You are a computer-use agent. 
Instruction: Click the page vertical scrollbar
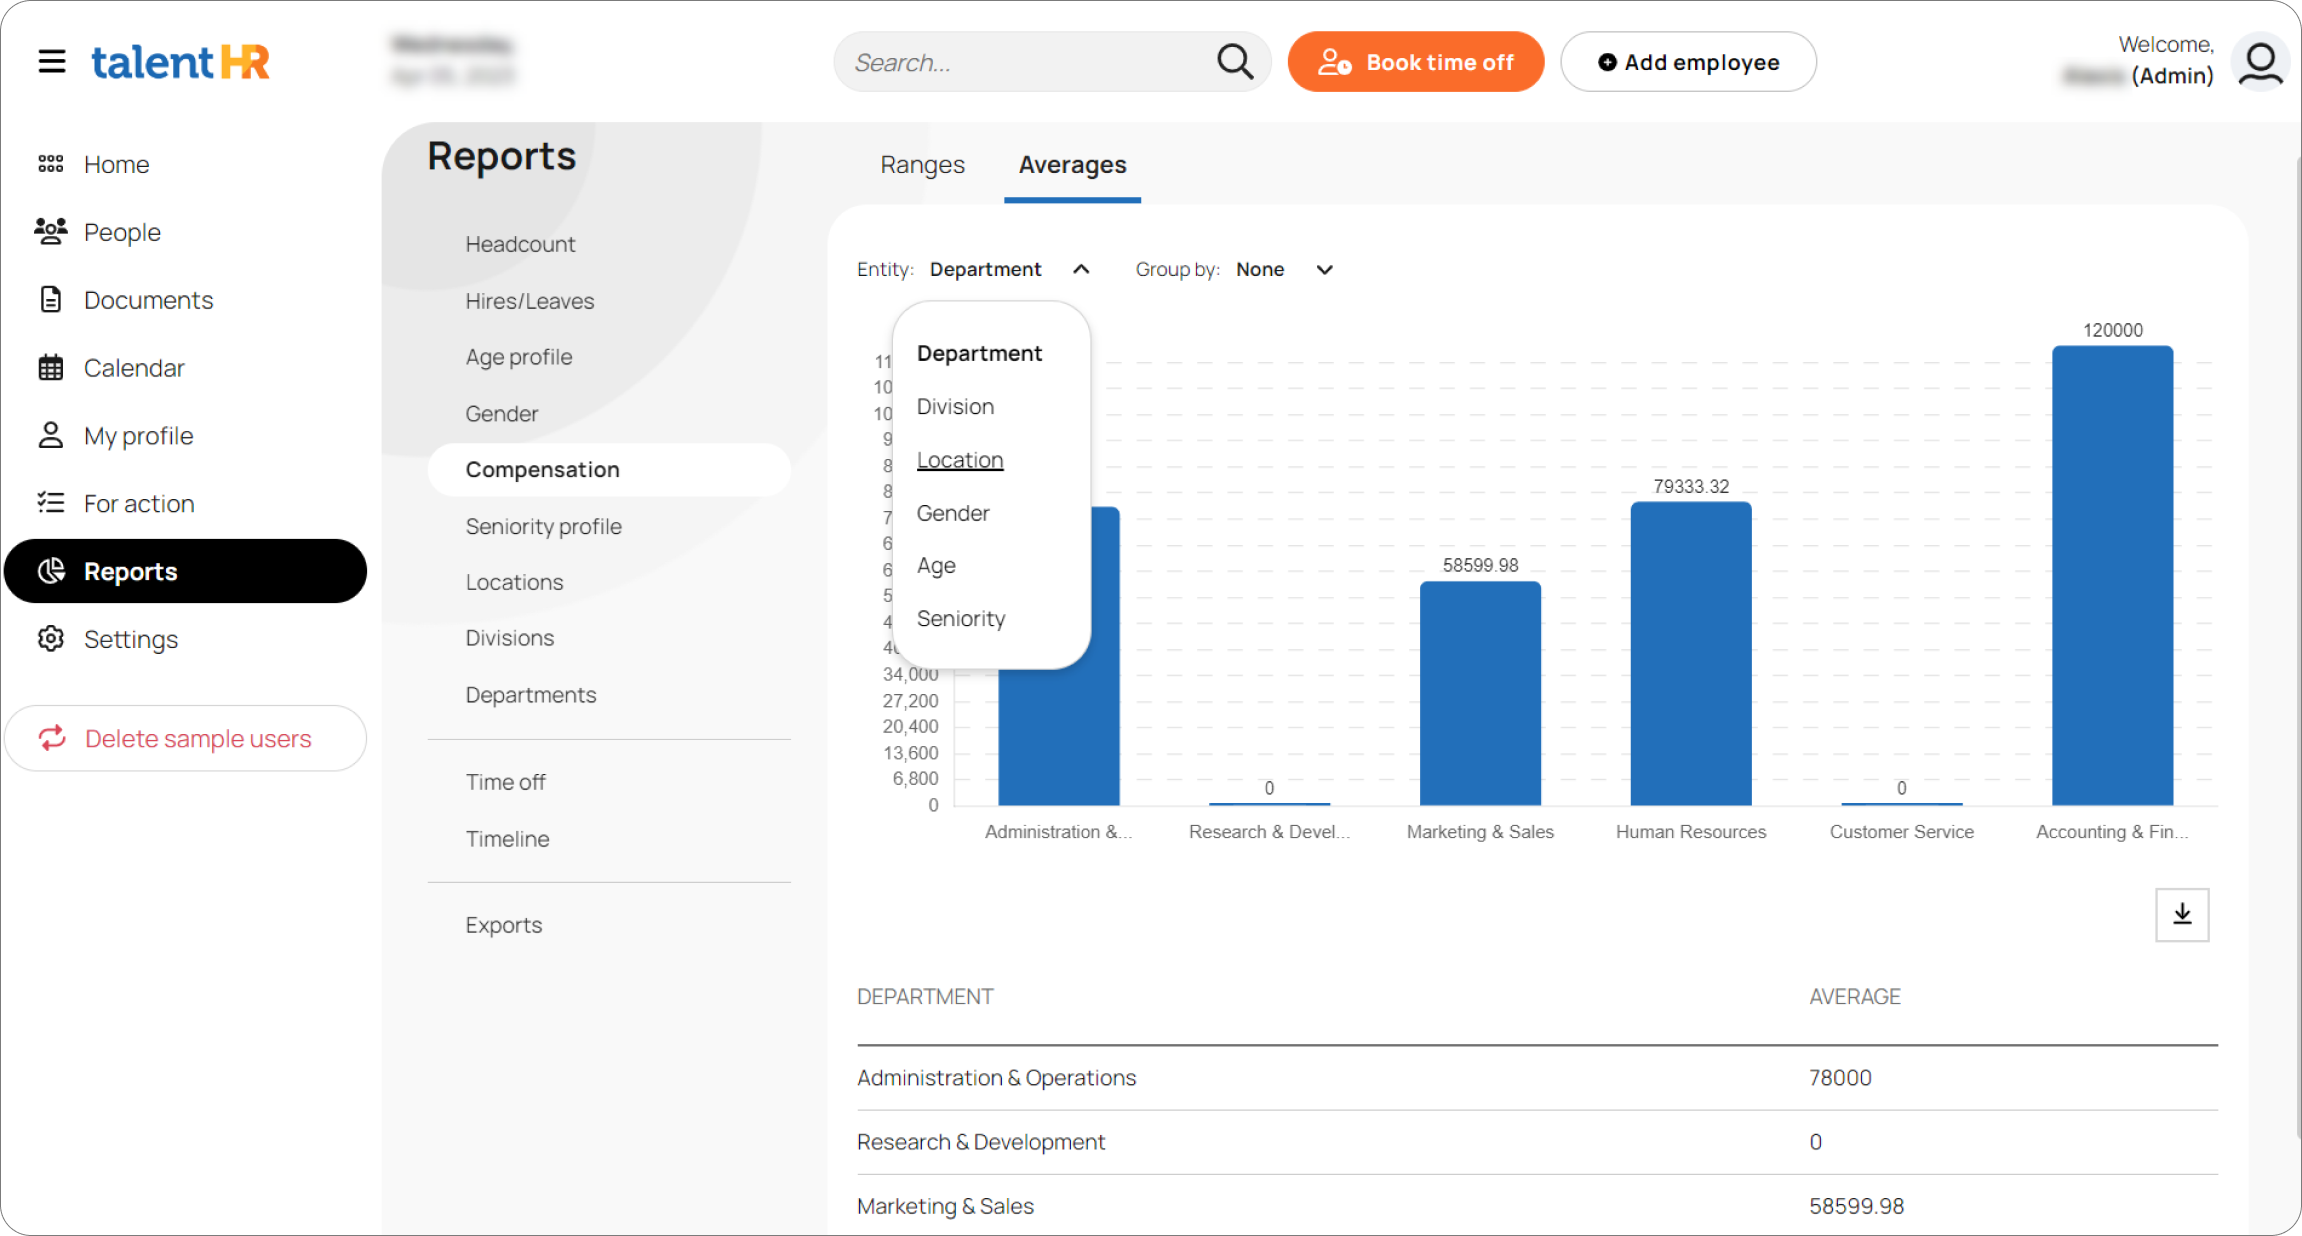[2298, 650]
